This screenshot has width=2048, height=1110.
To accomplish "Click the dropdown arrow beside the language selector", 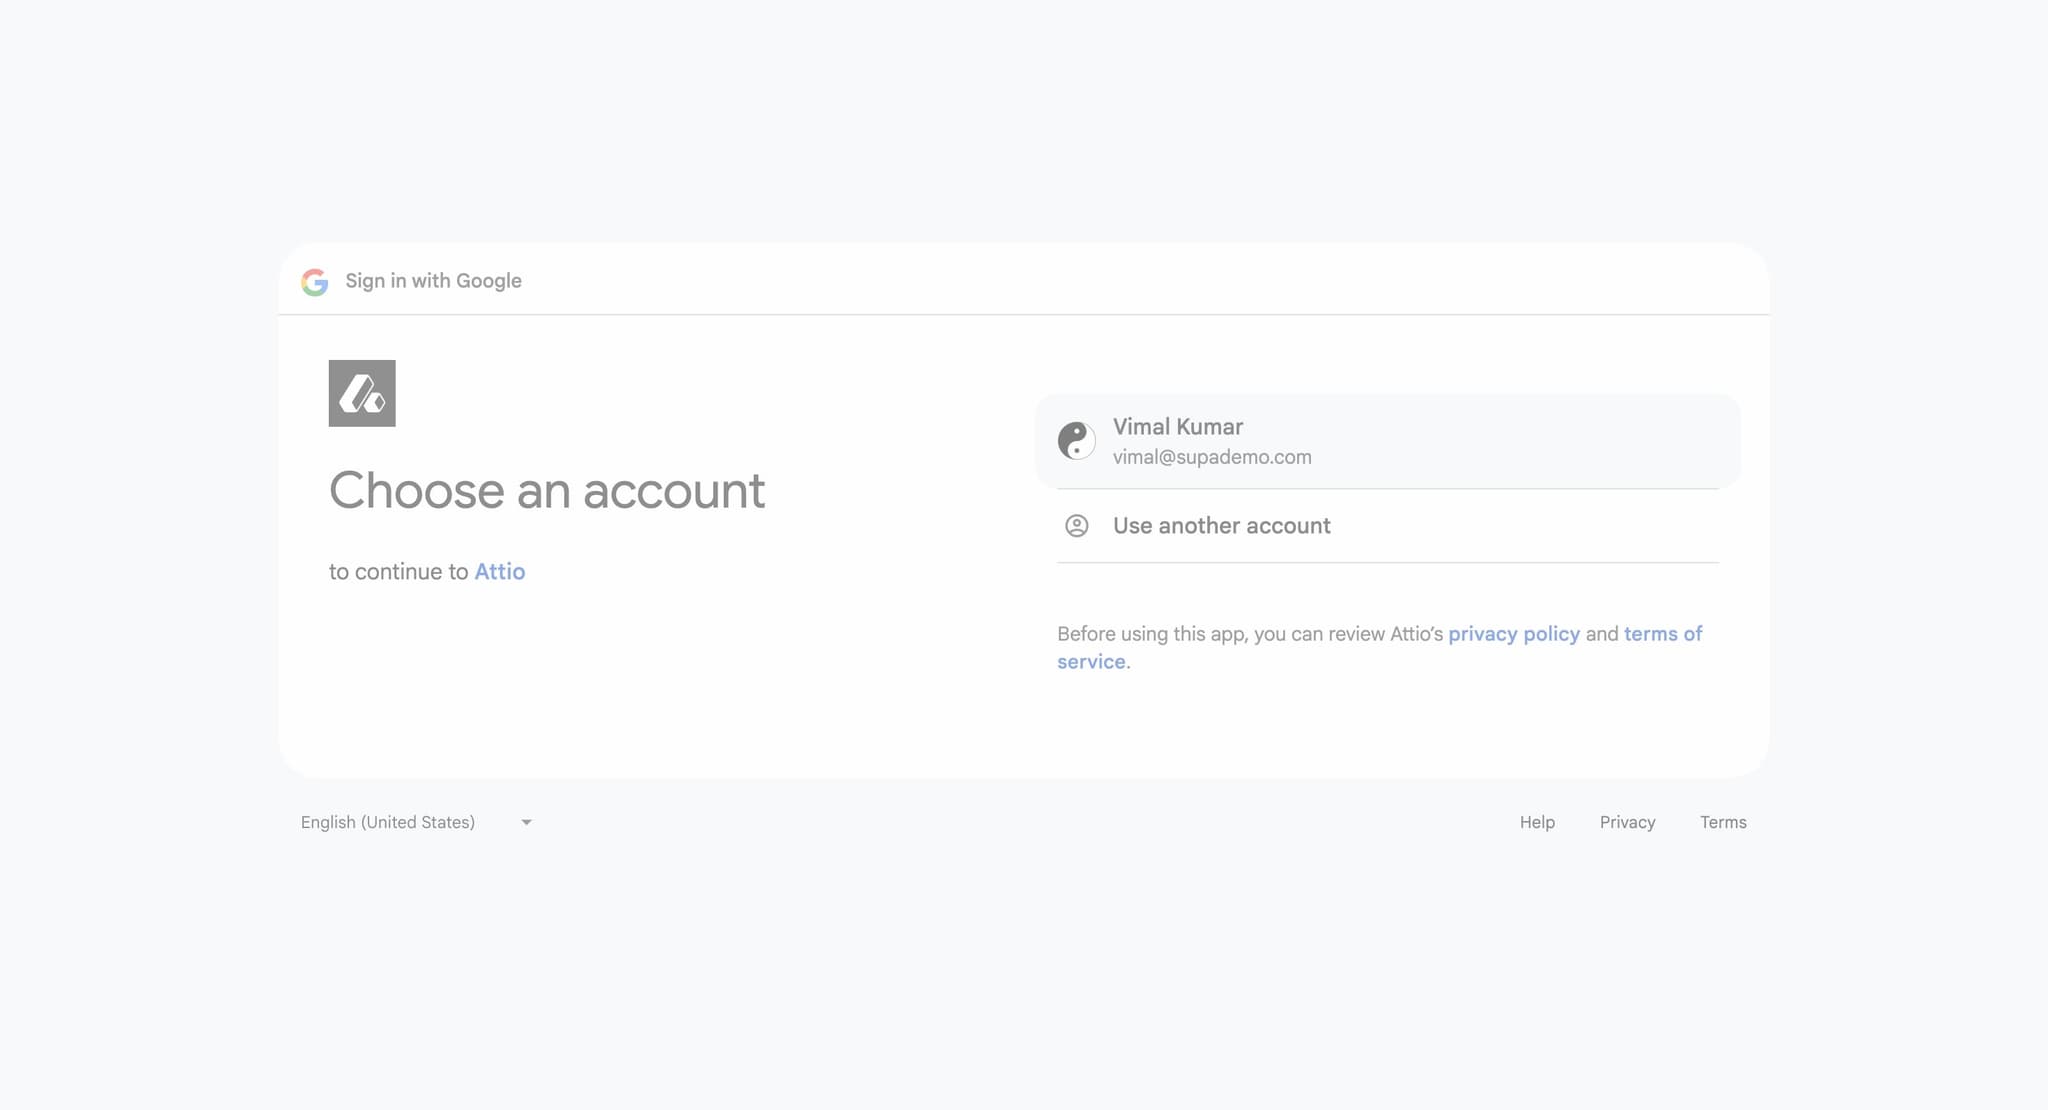I will pyautogui.click(x=527, y=821).
